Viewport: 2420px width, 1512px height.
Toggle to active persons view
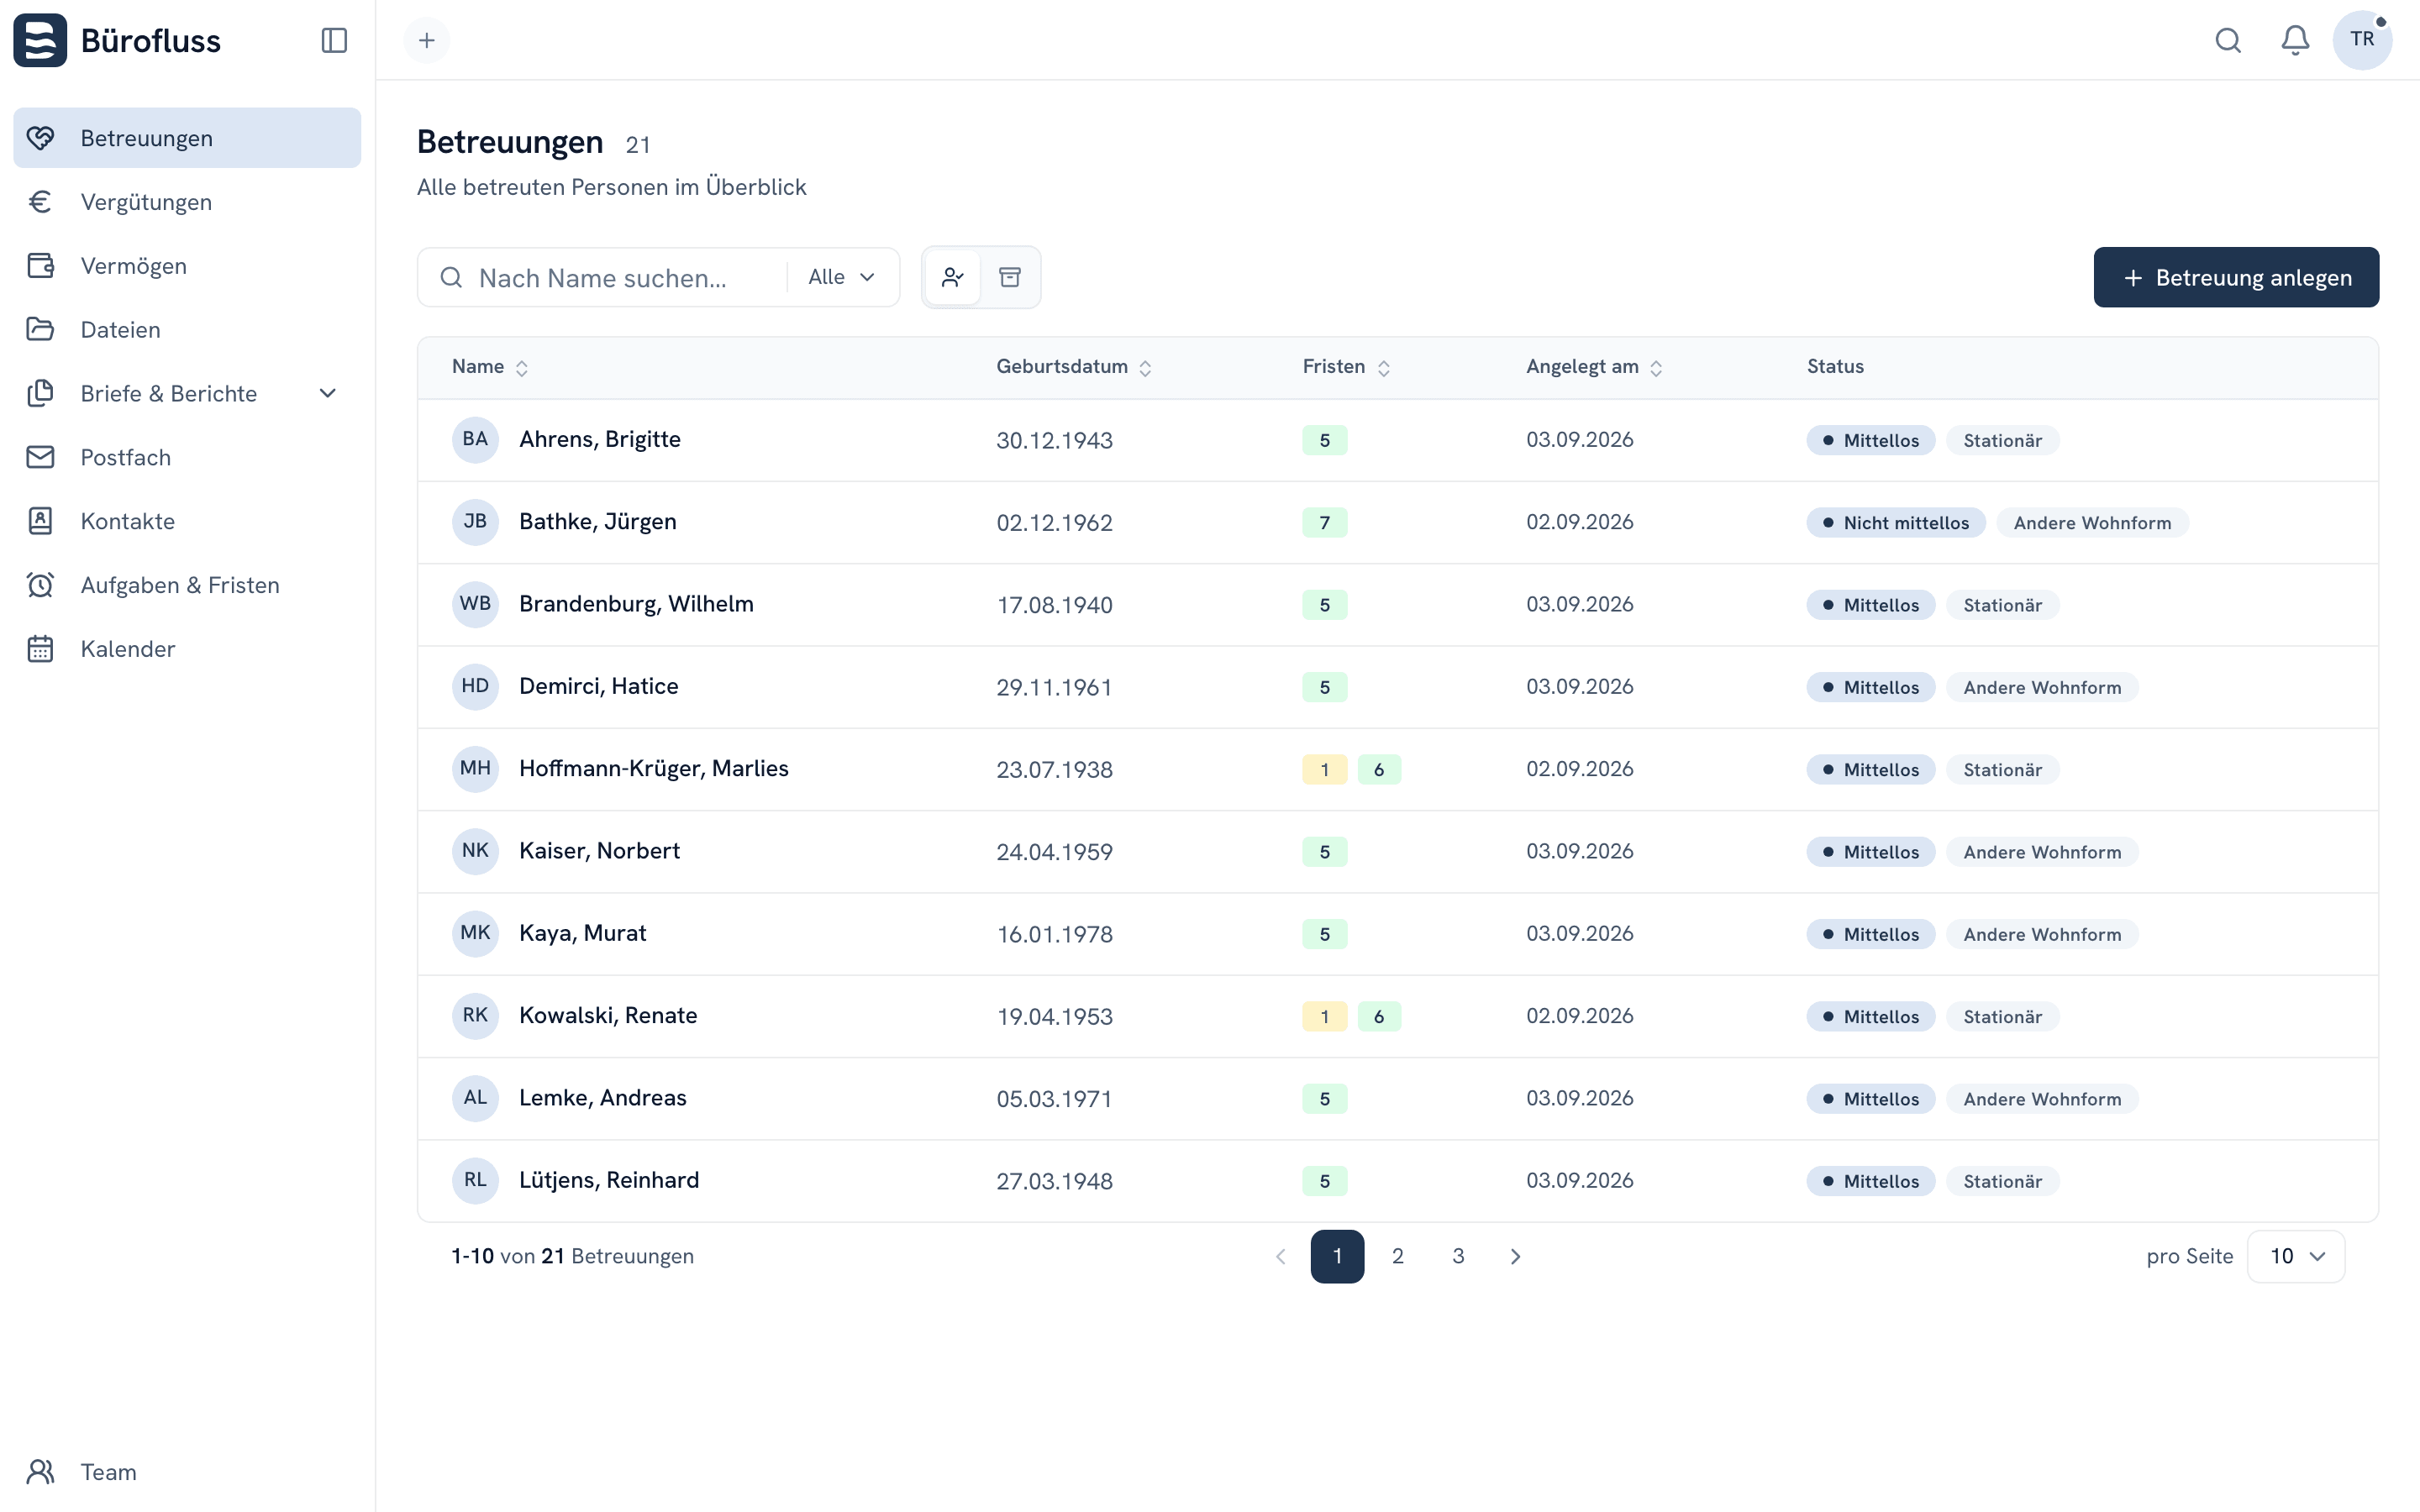click(952, 277)
